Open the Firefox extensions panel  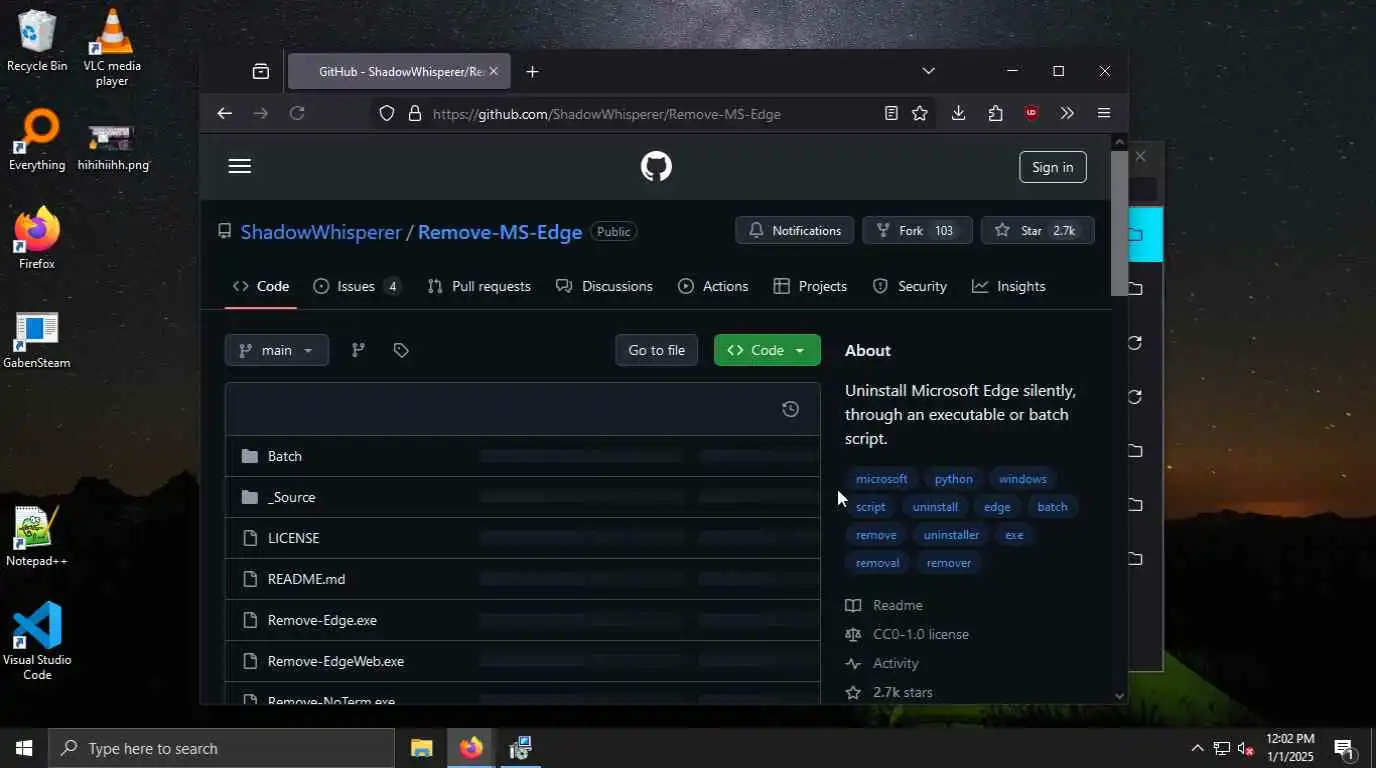coord(995,113)
